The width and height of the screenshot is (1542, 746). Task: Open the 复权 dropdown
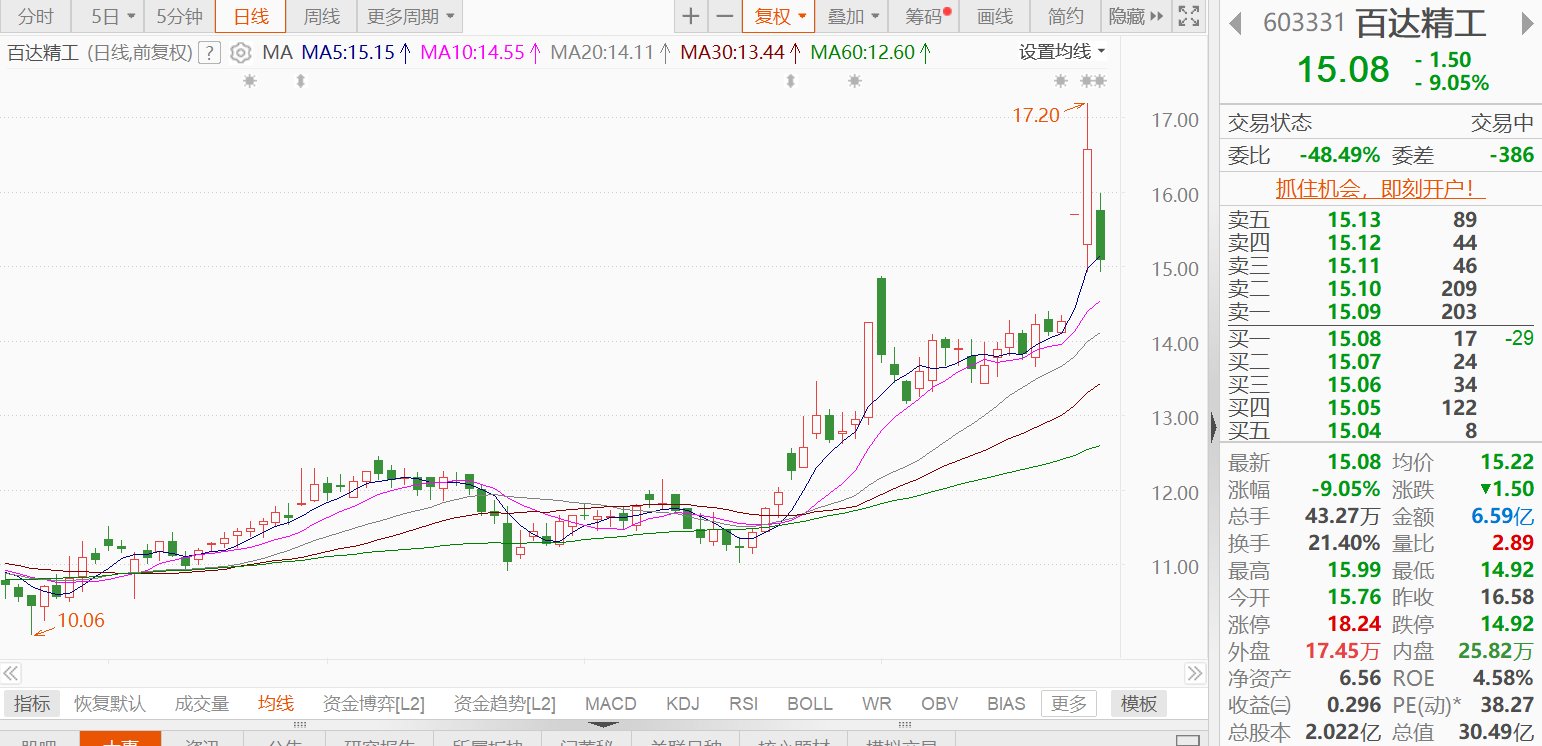[x=778, y=16]
